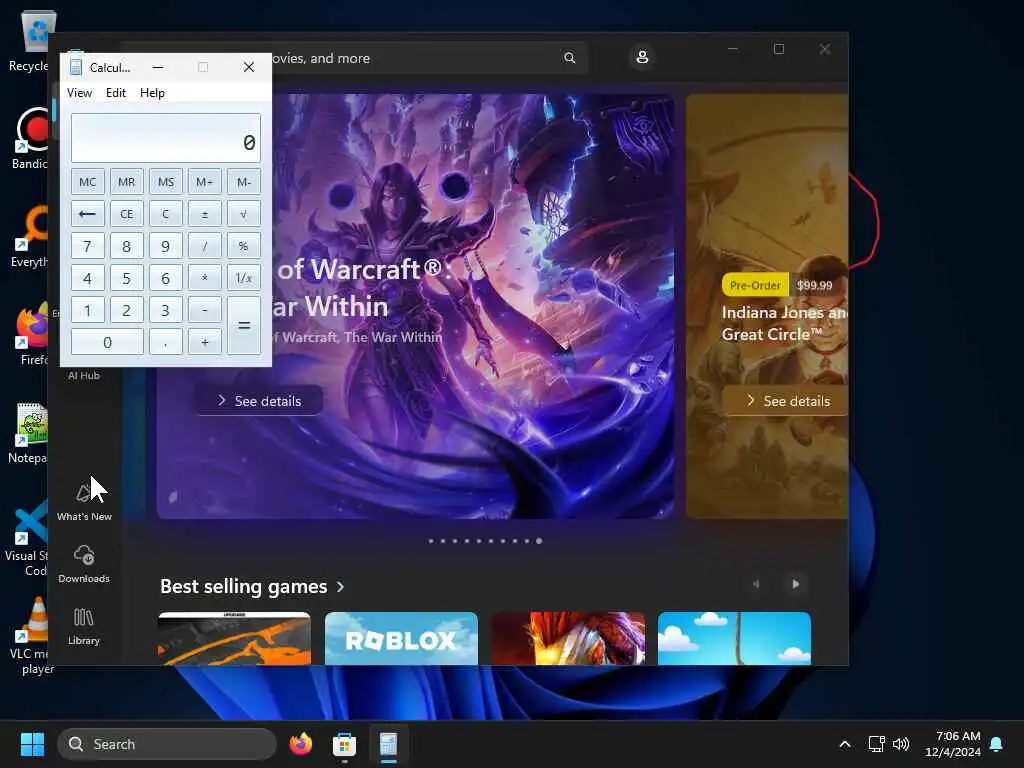Image resolution: width=1024 pixels, height=768 pixels.
Task: Click digit 7 on the Calculator
Action: [x=88, y=246]
